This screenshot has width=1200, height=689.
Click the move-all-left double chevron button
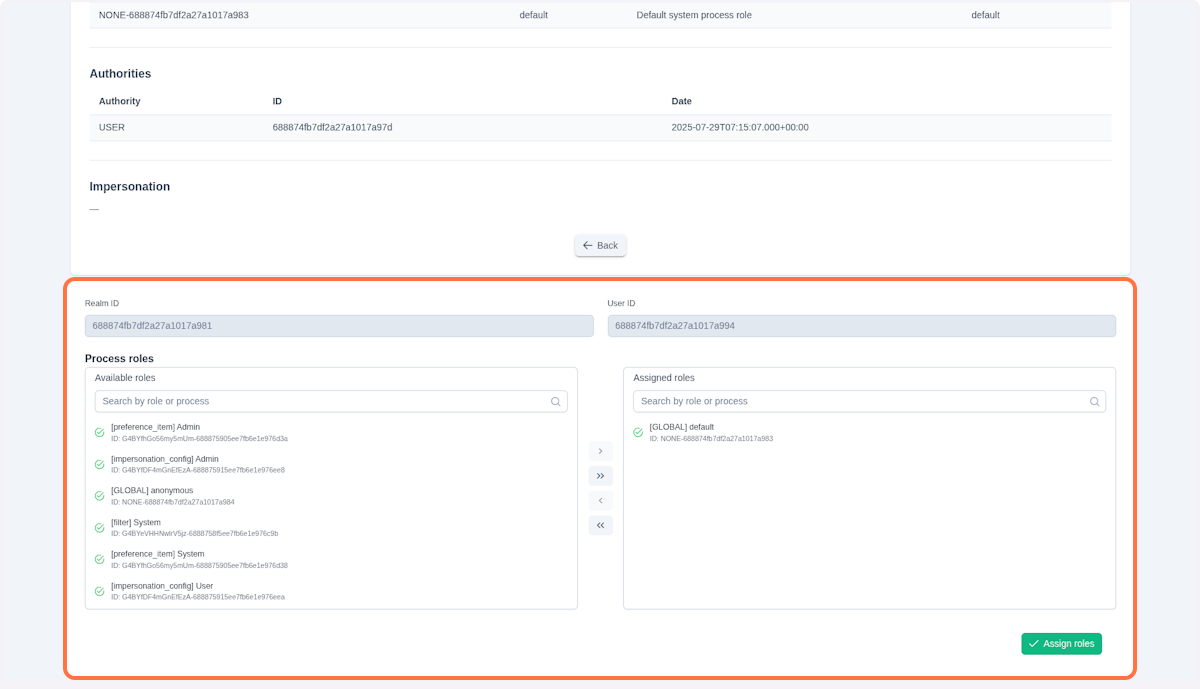coord(600,524)
